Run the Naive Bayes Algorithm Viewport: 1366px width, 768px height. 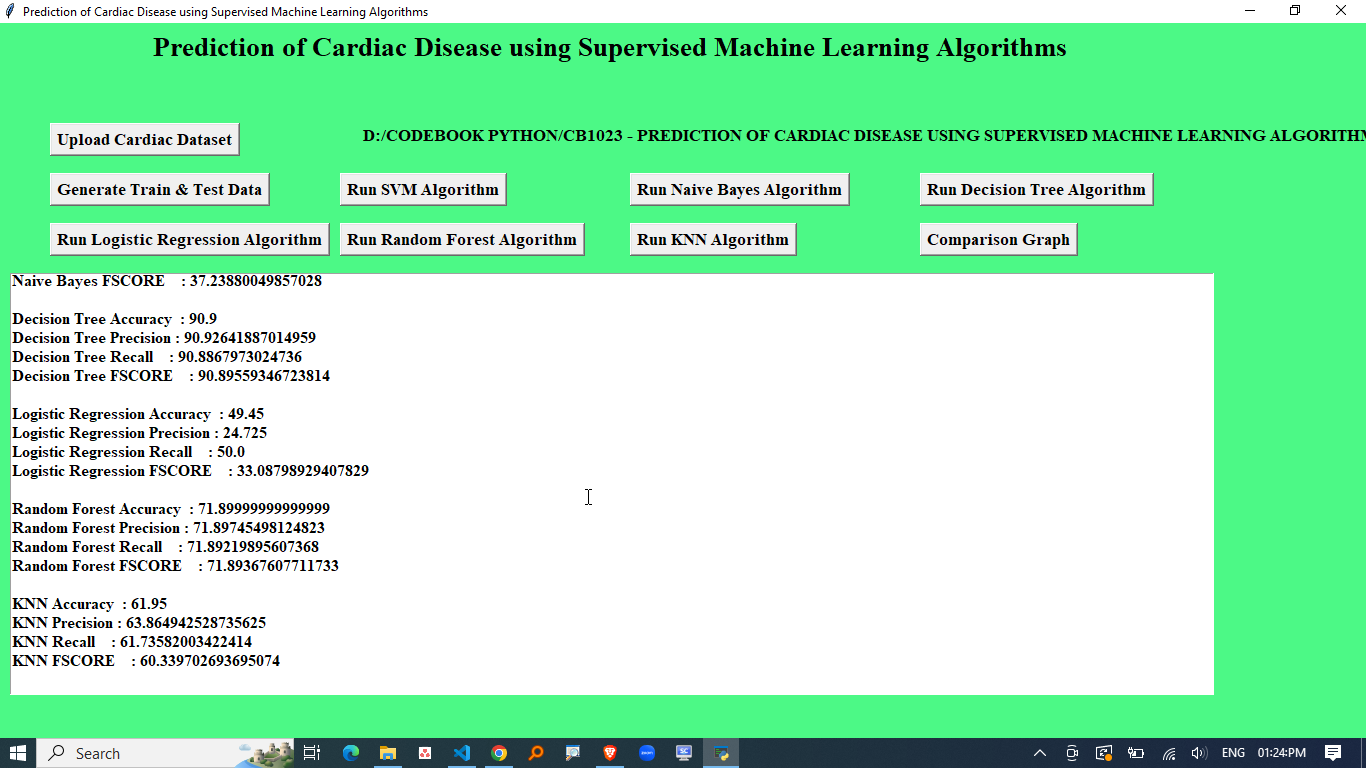[x=740, y=190]
